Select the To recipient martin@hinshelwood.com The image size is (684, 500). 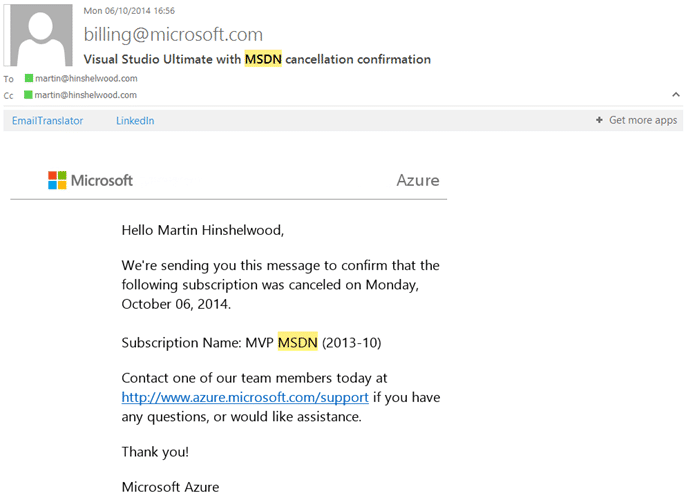[86, 79]
